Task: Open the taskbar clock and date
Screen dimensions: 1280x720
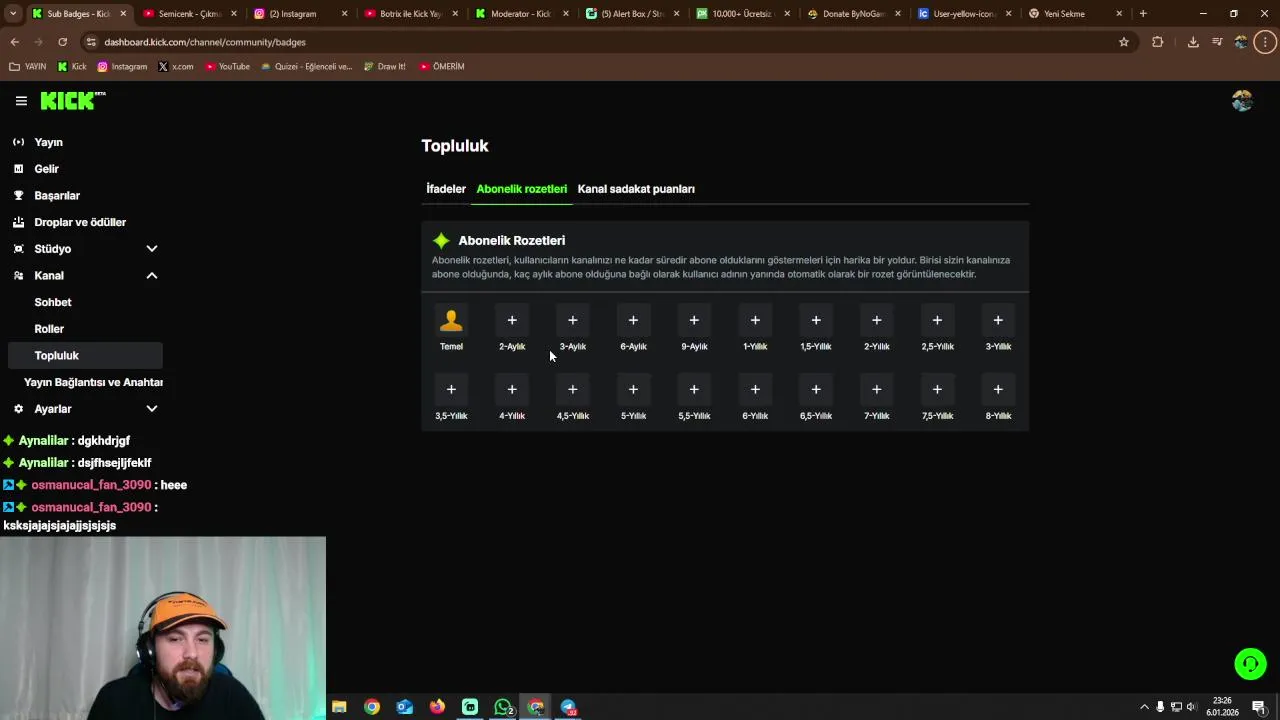Action: (1222, 707)
